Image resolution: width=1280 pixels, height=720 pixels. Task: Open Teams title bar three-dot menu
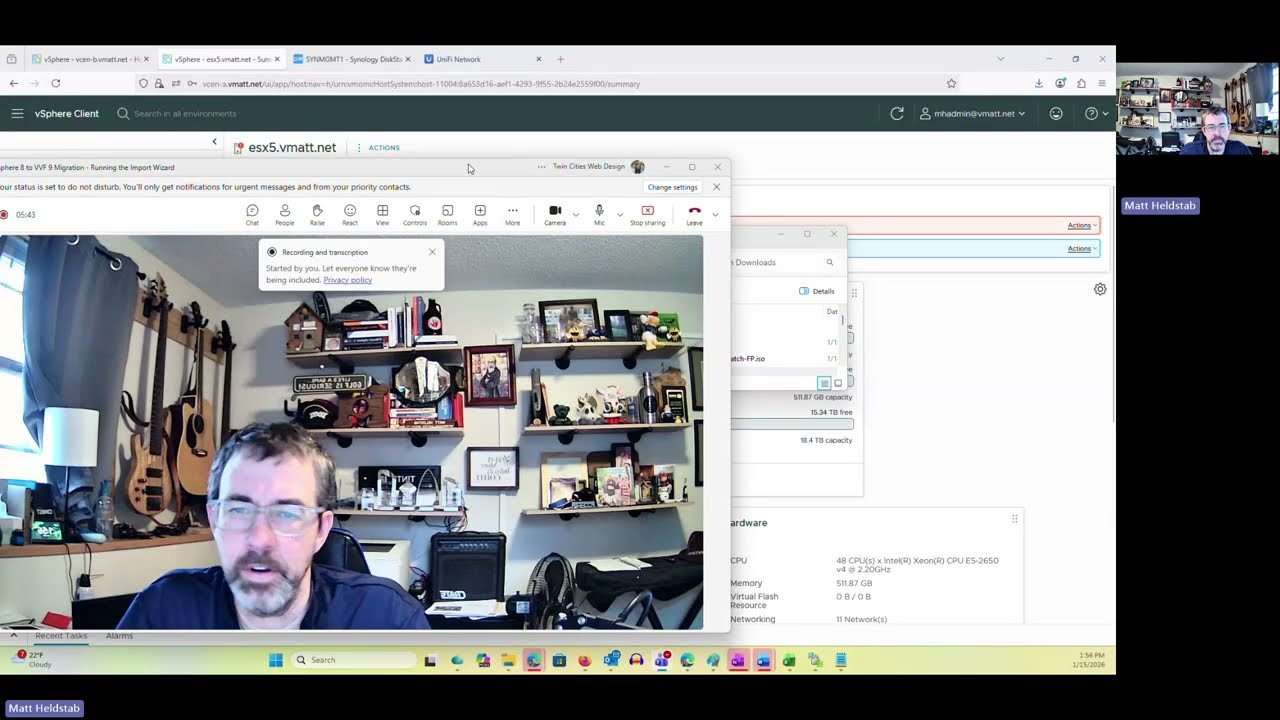coord(542,167)
